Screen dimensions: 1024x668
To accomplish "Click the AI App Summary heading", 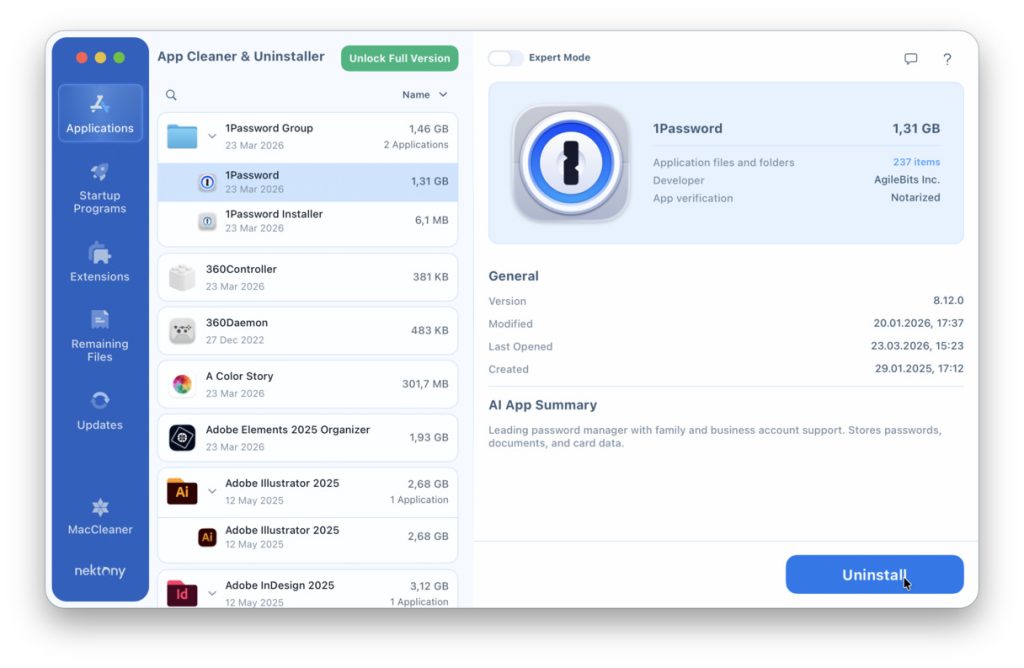I will pyautogui.click(x=543, y=405).
